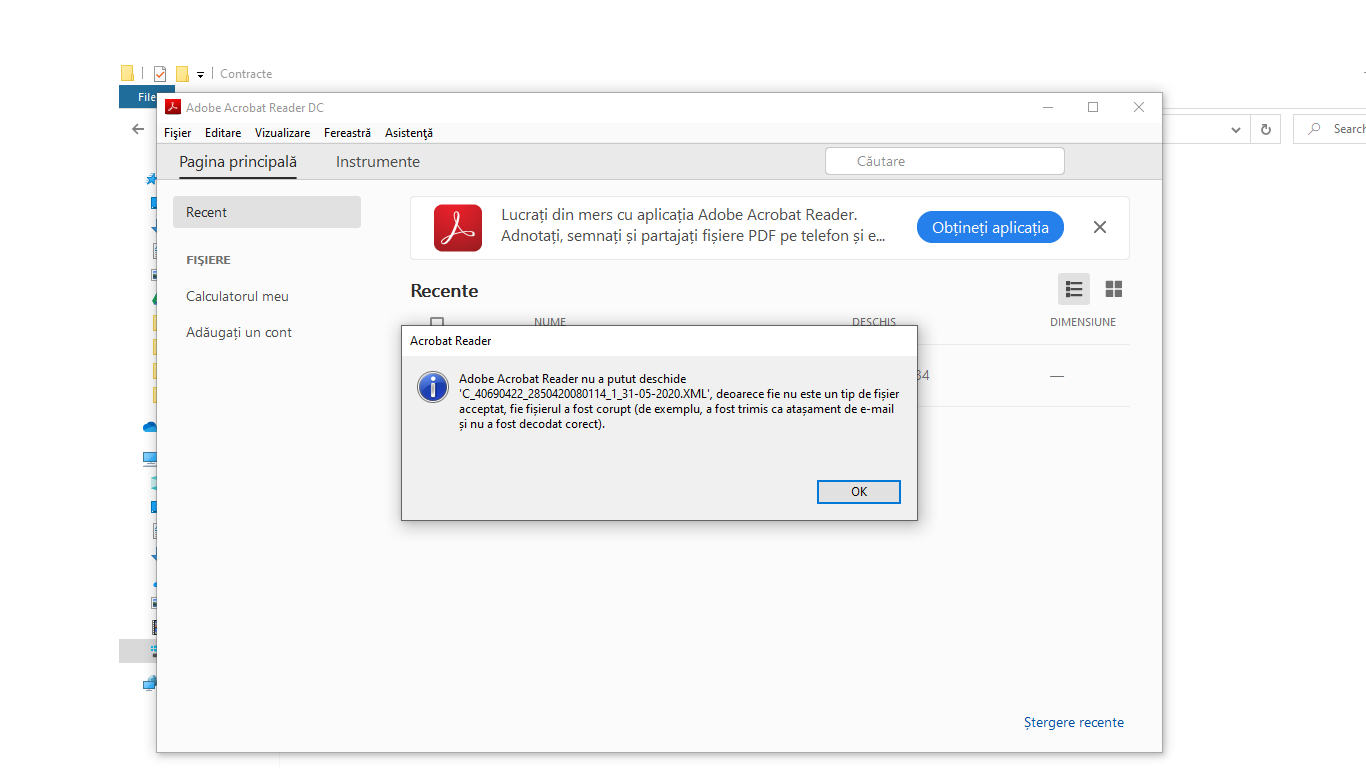Select OneDrive cloud icon in Explorer tree
This screenshot has height=768, width=1366.
click(x=150, y=427)
